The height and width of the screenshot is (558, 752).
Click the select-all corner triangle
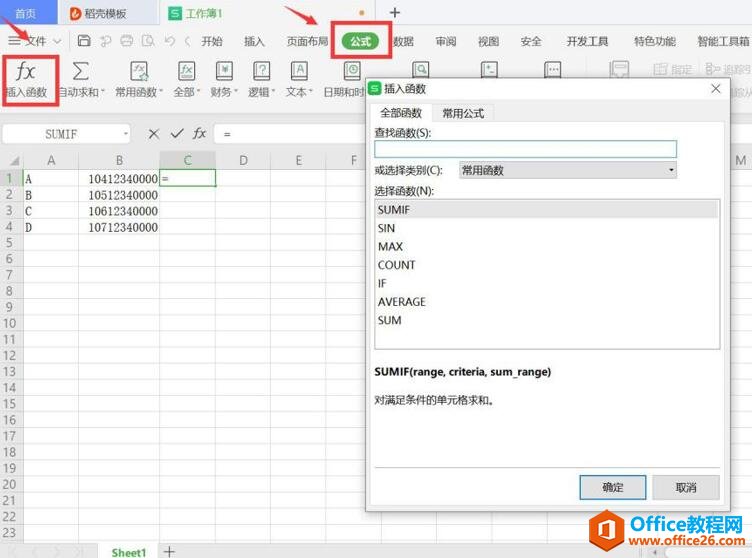click(14, 161)
